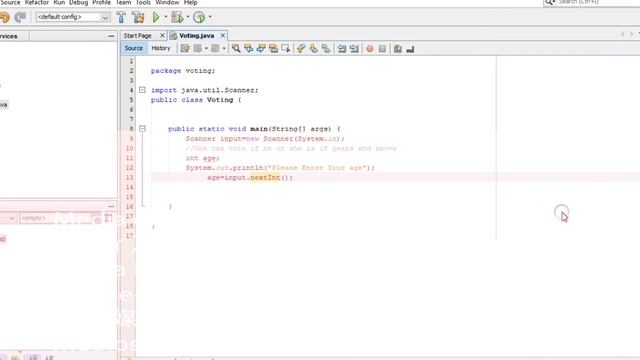The height and width of the screenshot is (360, 640).
Task: Minimize the Services panel with the dash icon
Action: coord(111,36)
